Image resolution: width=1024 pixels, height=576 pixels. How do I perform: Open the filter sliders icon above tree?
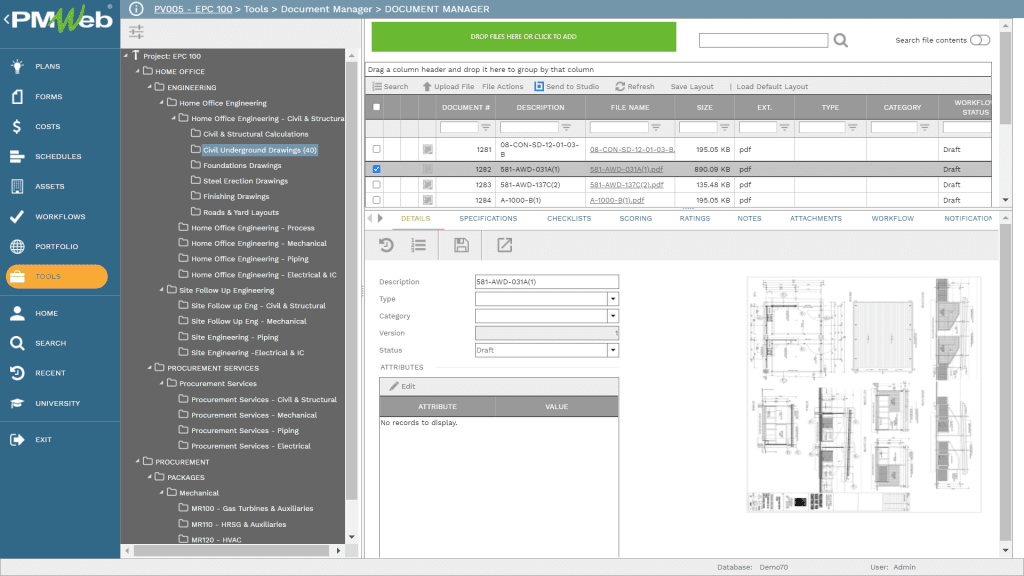[136, 31]
